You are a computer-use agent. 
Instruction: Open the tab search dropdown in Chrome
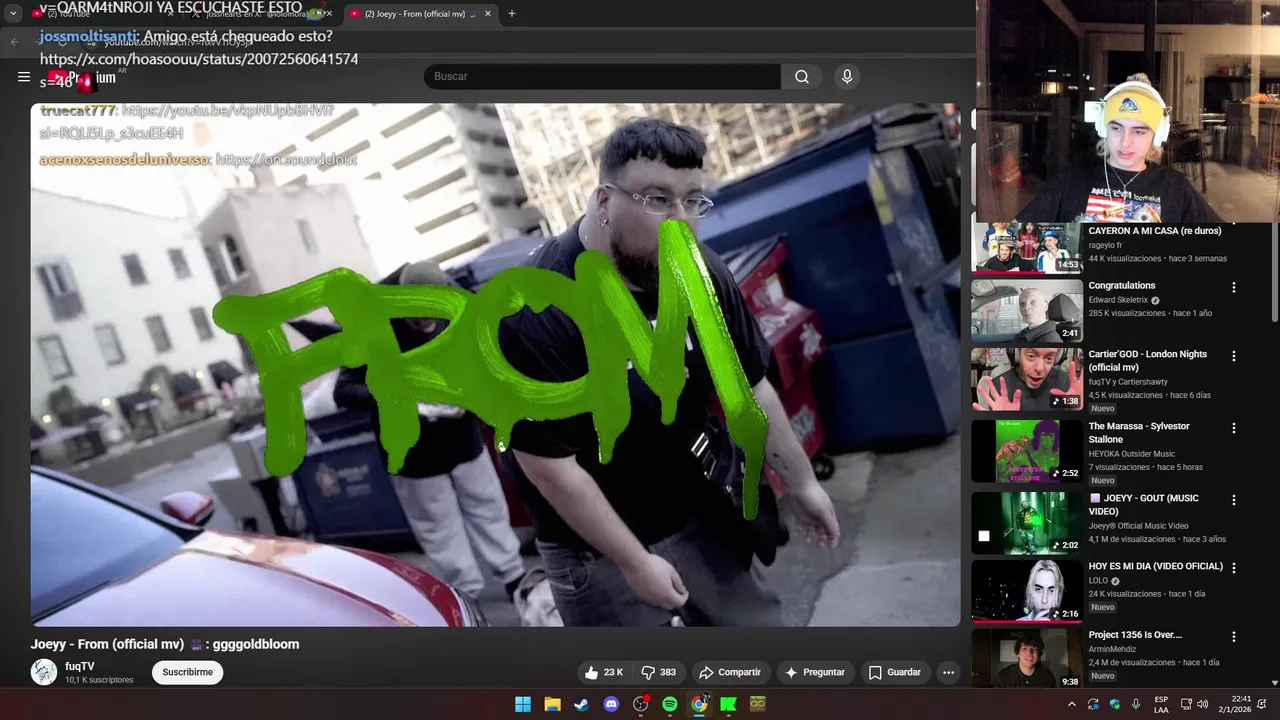coord(13,14)
